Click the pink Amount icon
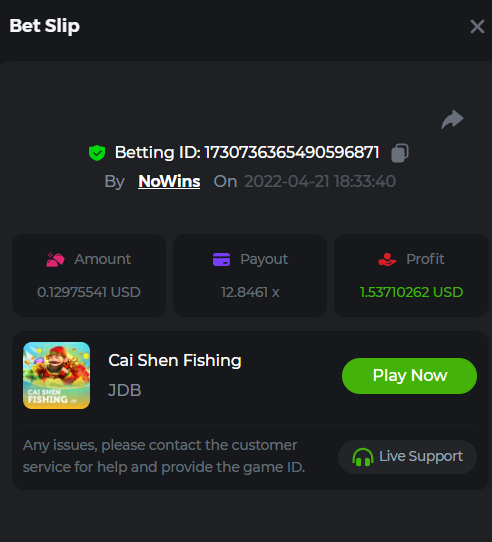This screenshot has height=542, width=492. (x=55, y=260)
